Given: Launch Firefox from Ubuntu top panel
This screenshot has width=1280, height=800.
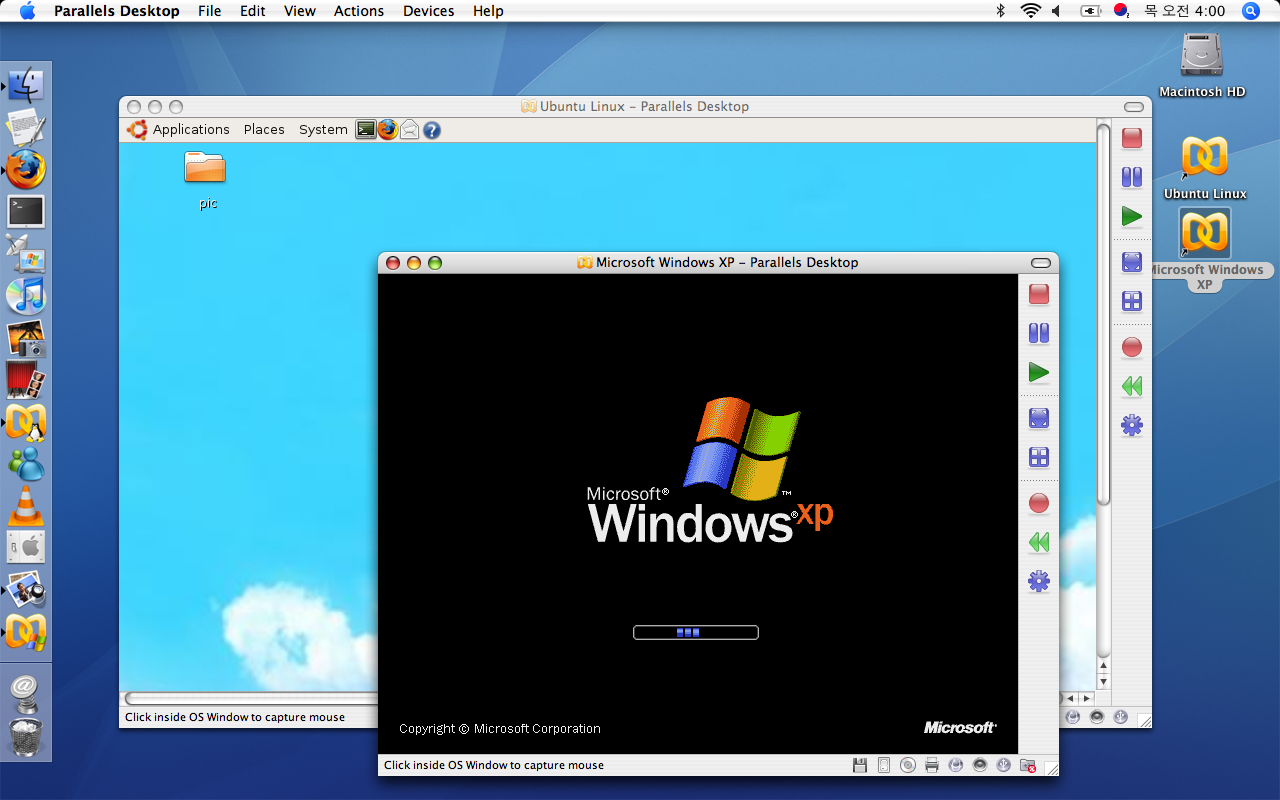Looking at the screenshot, I should (387, 129).
